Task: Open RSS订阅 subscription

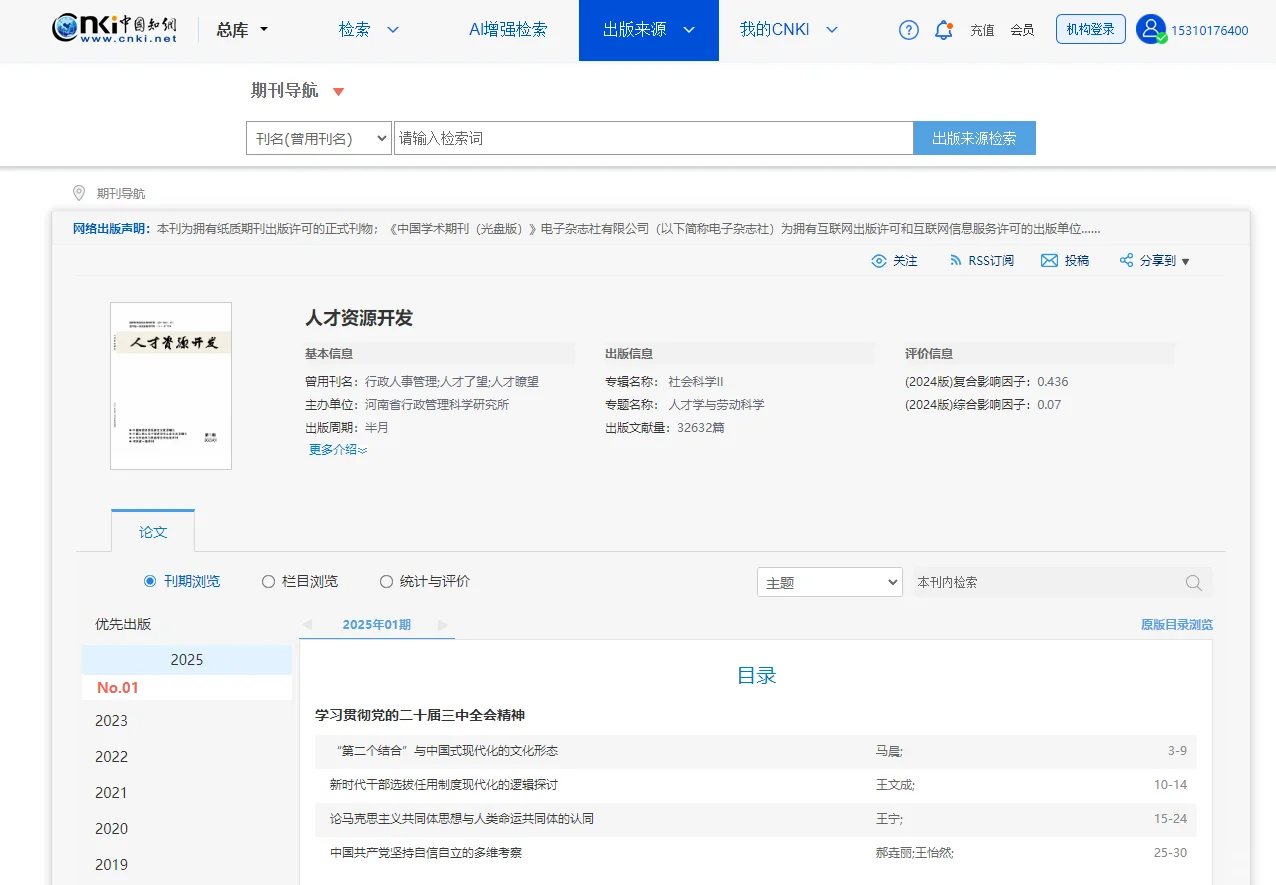Action: (x=981, y=260)
